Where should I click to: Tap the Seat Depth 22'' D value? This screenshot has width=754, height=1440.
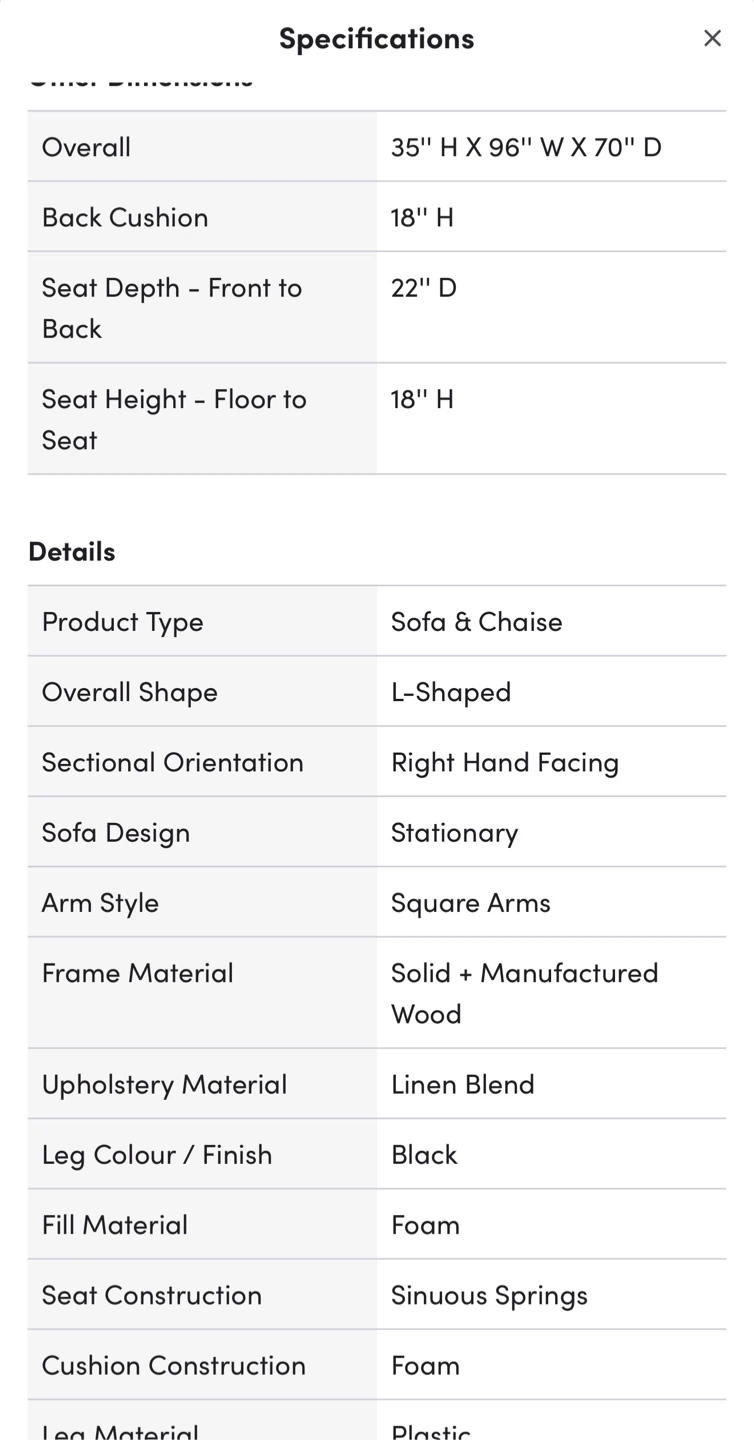coord(424,288)
